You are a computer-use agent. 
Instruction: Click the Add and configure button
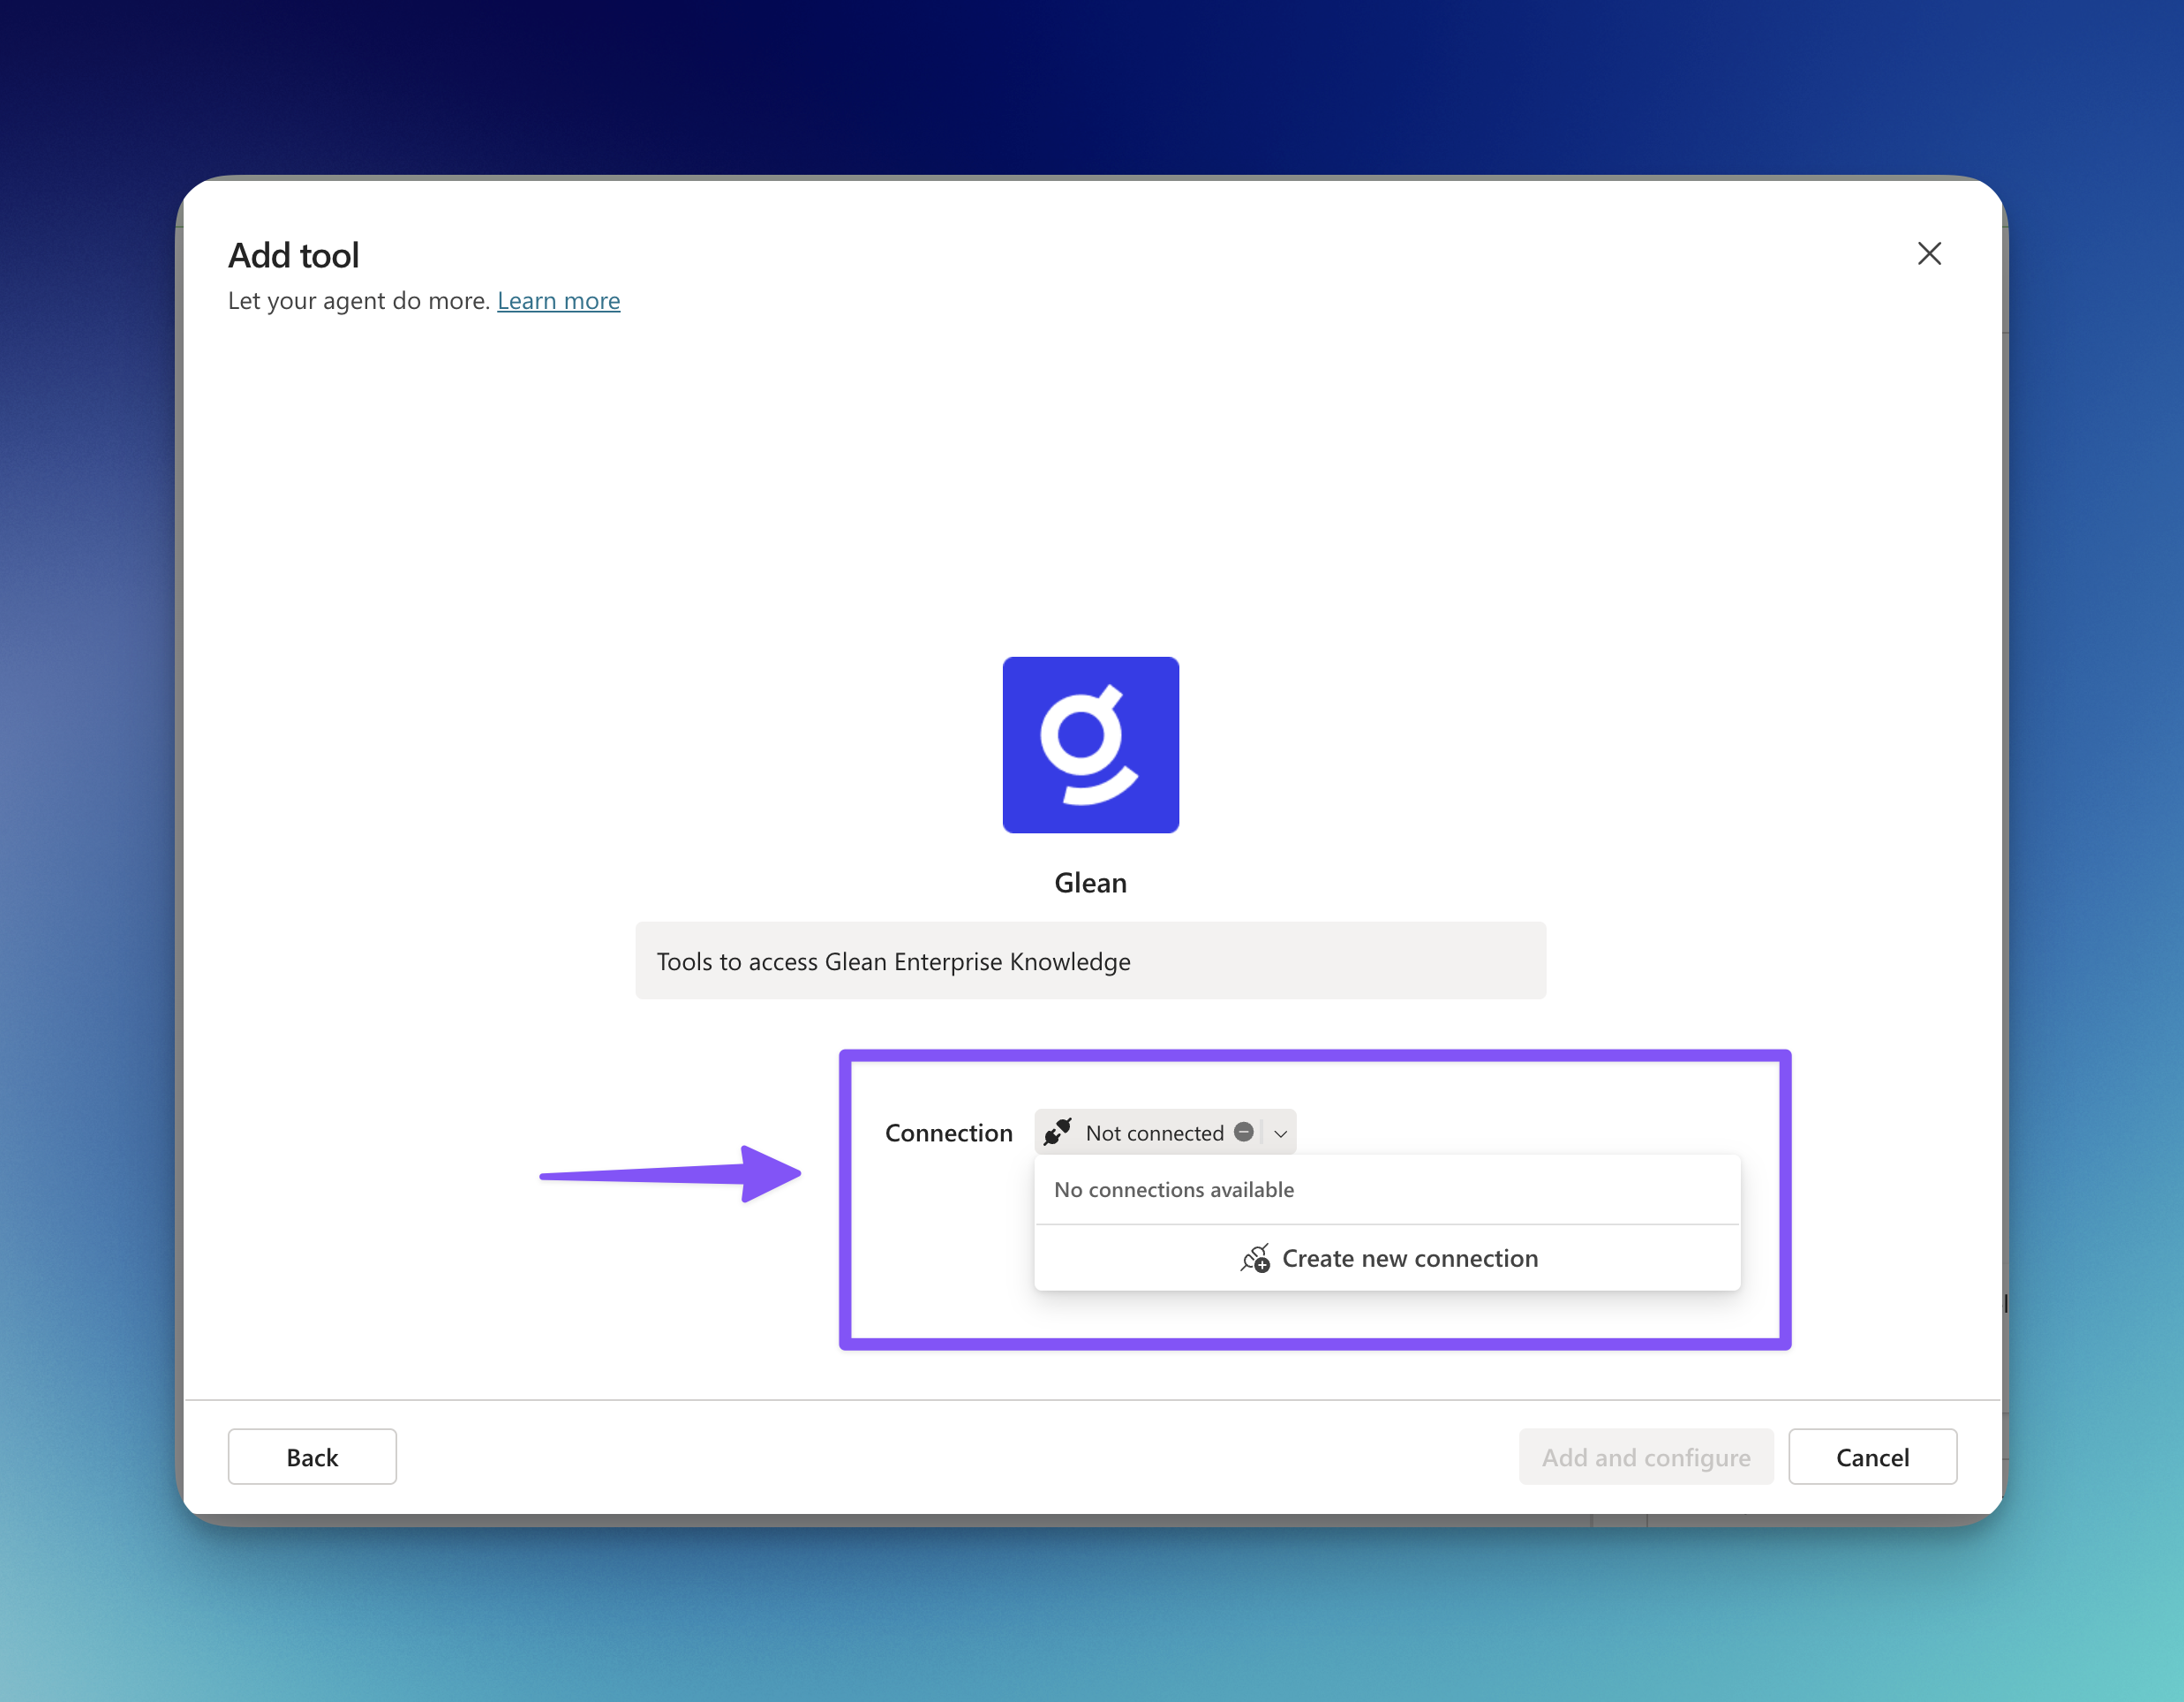coord(1646,1457)
